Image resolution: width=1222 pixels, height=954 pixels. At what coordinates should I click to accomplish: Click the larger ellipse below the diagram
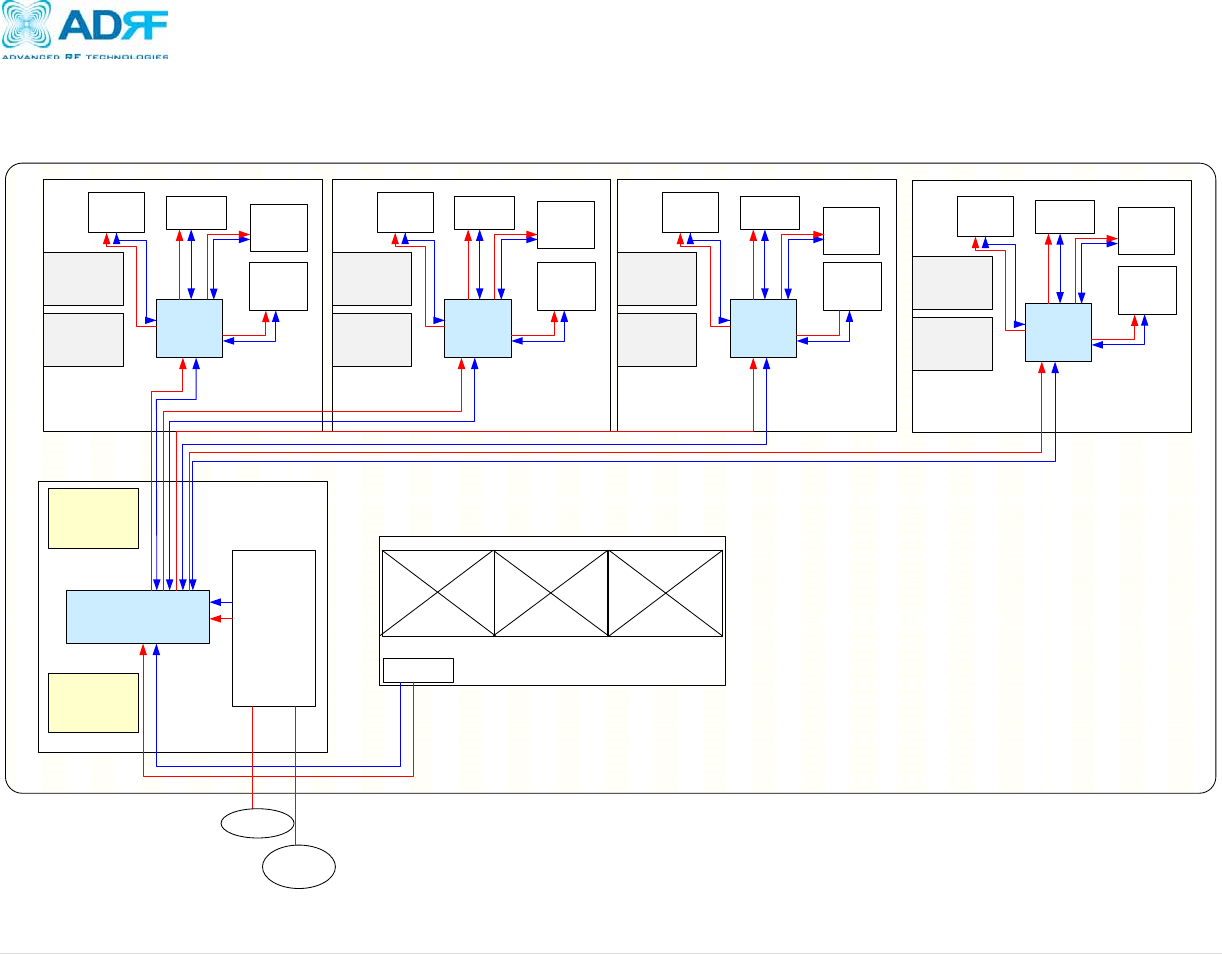pos(299,866)
